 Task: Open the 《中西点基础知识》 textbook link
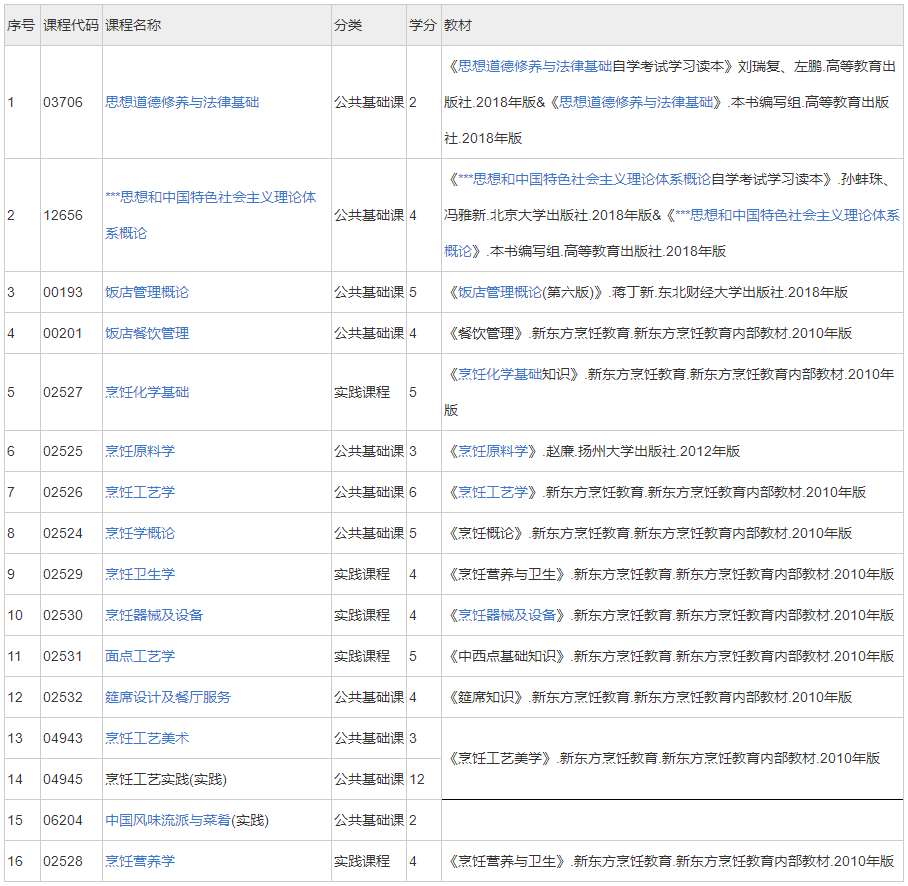click(507, 656)
